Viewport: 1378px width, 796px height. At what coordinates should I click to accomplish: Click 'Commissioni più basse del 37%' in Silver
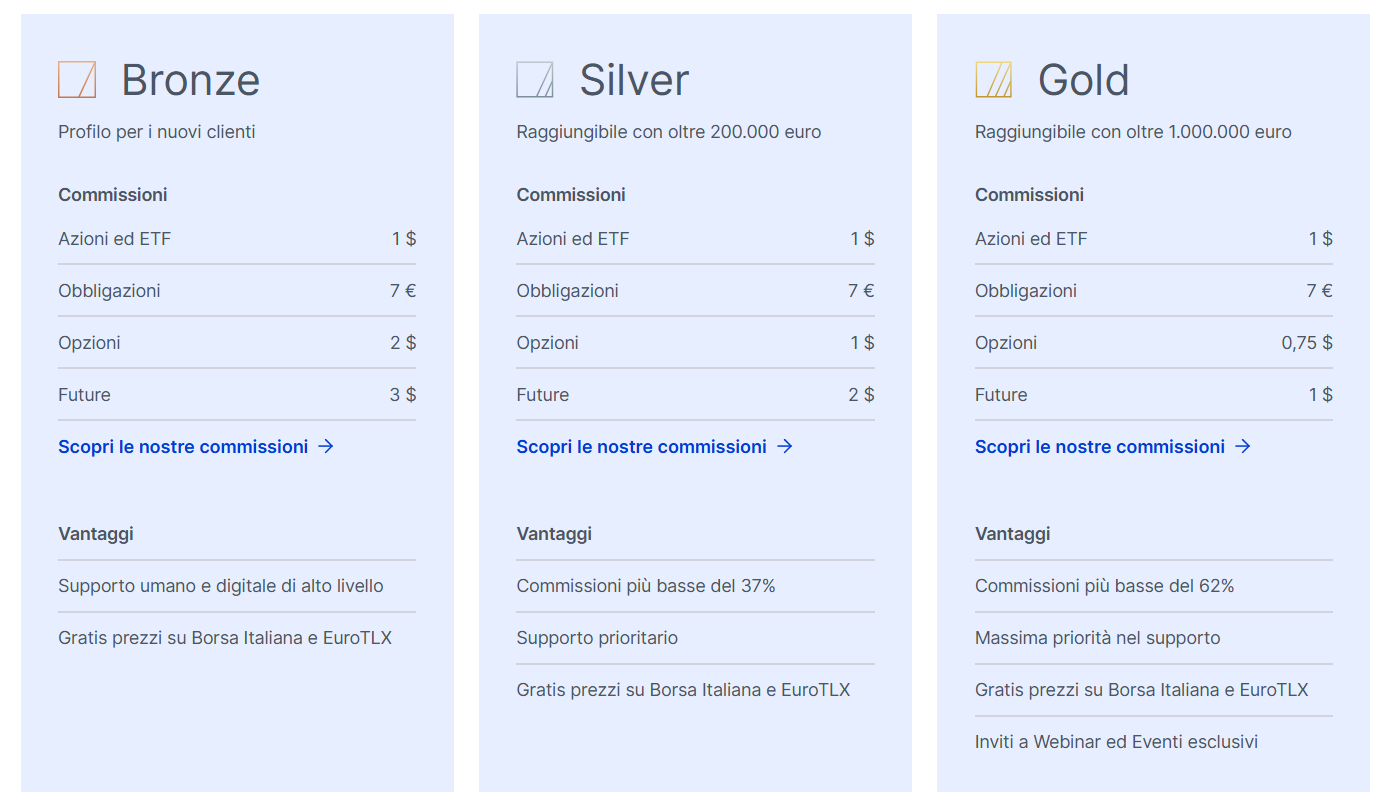click(x=646, y=586)
